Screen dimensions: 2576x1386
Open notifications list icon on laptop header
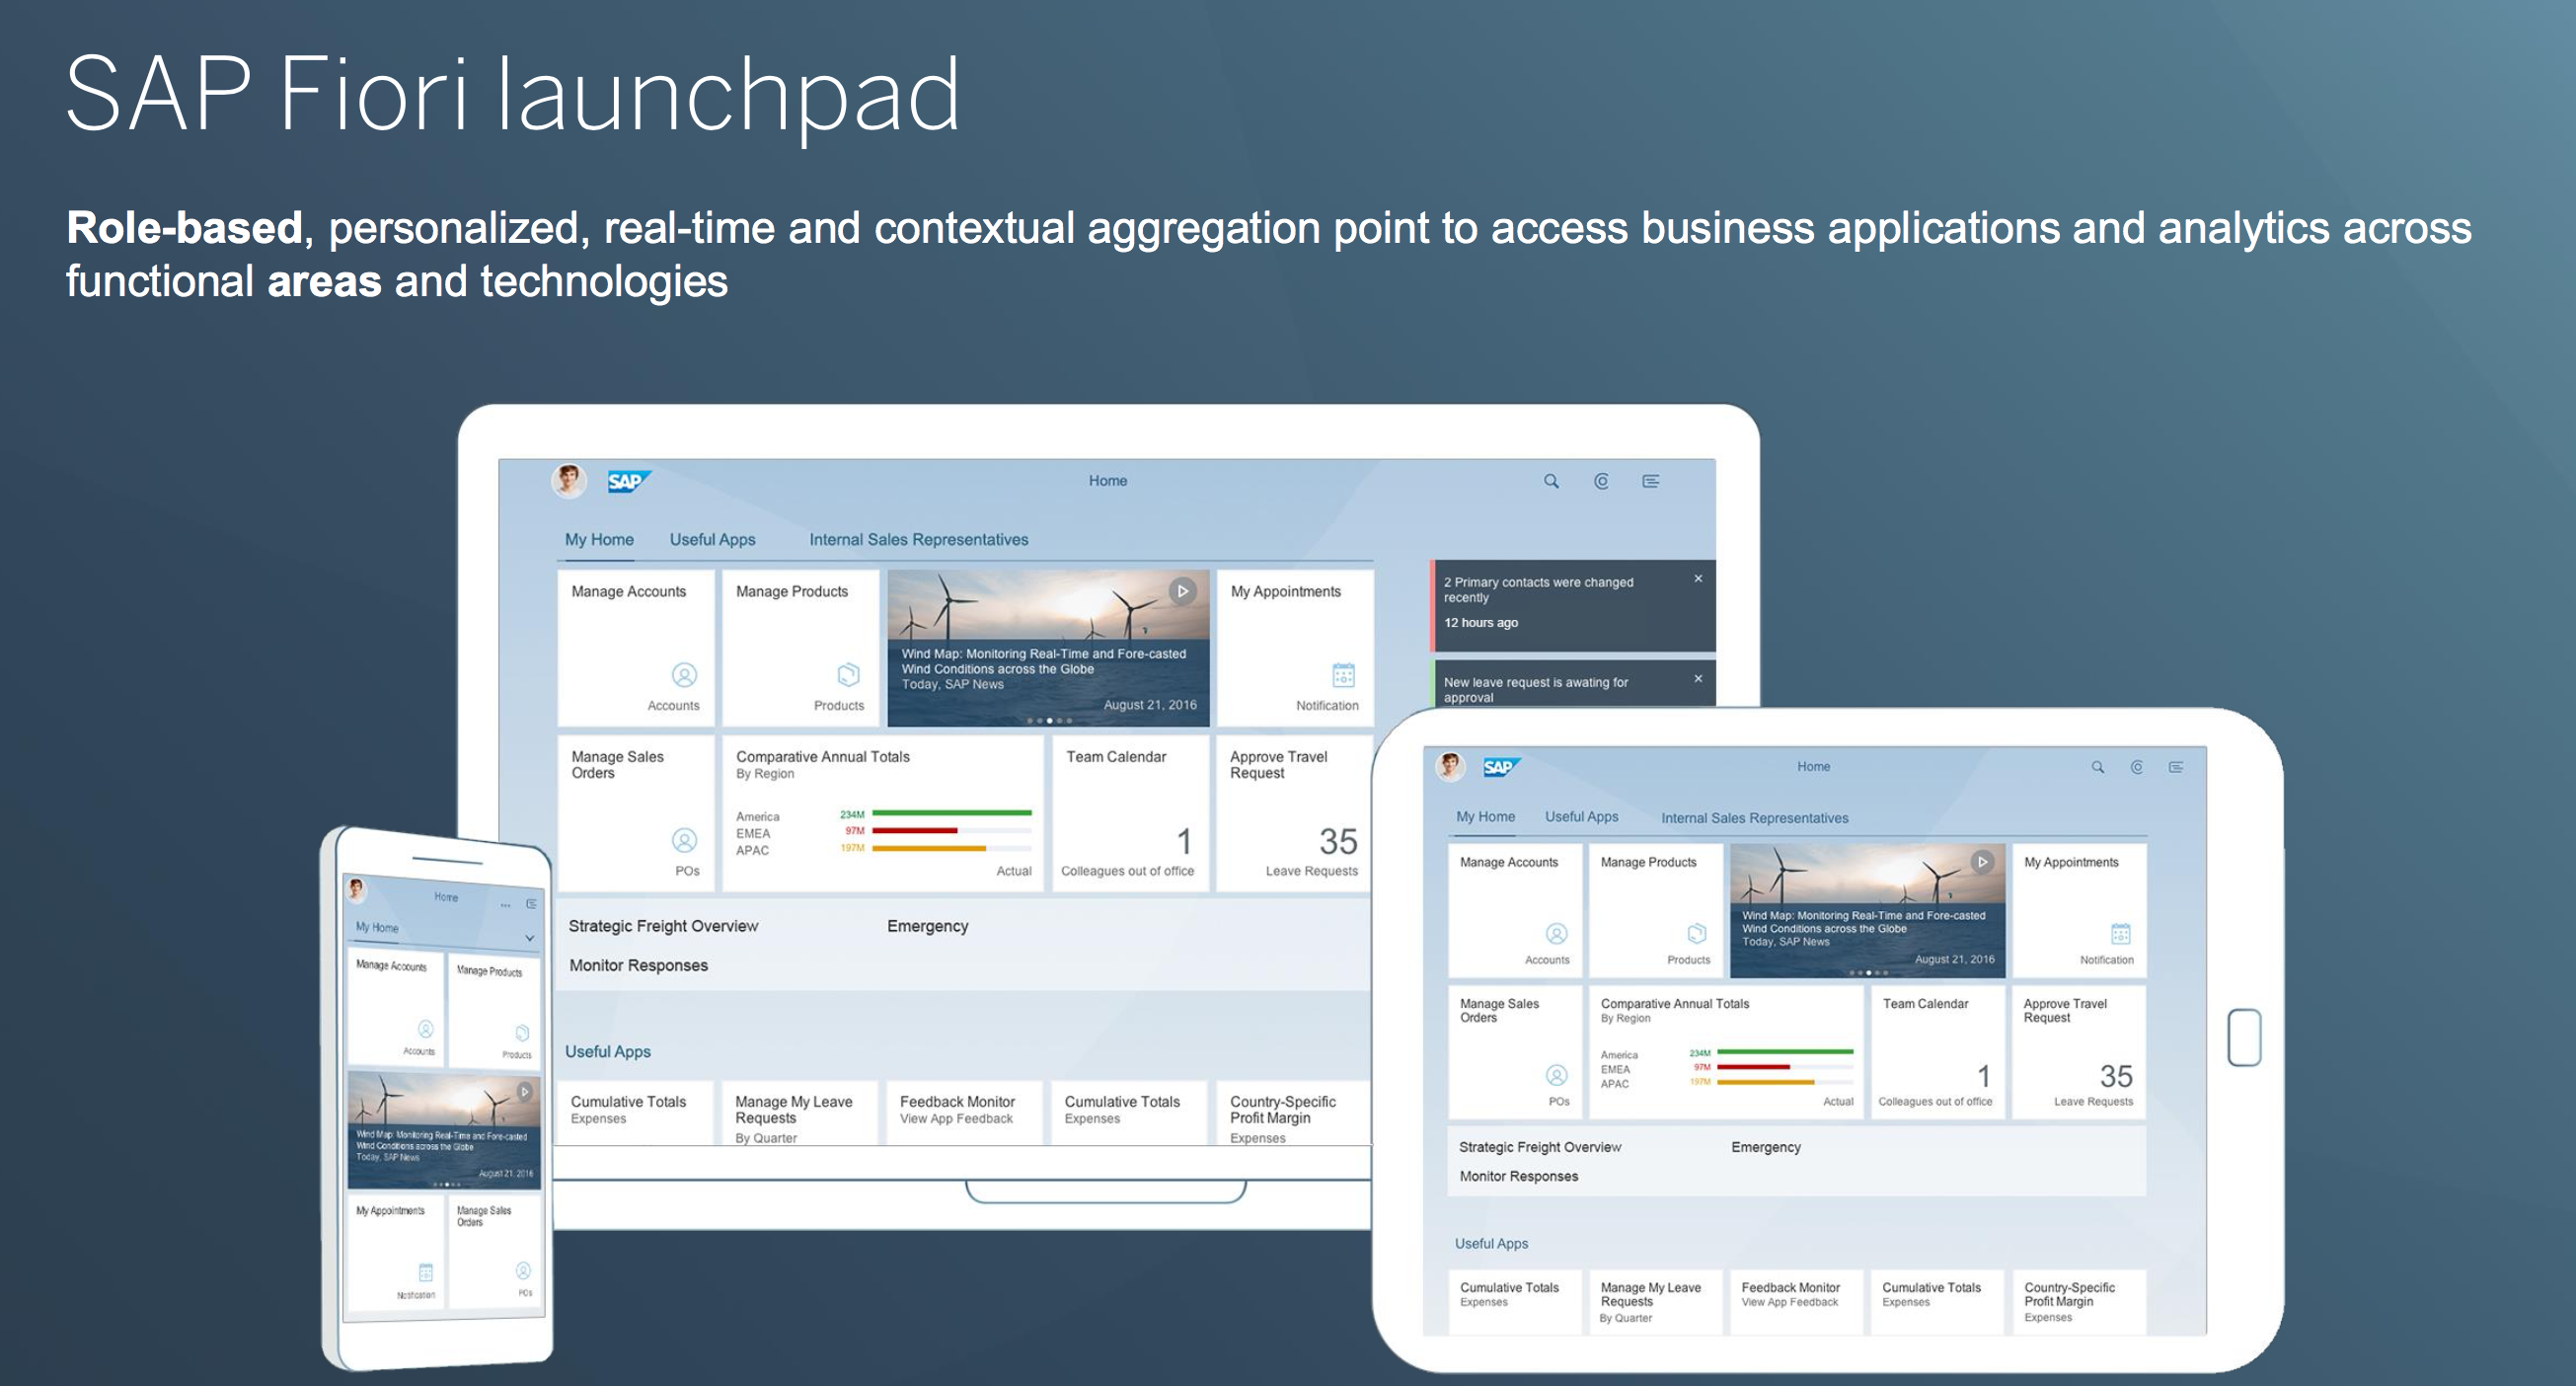pos(1651,481)
